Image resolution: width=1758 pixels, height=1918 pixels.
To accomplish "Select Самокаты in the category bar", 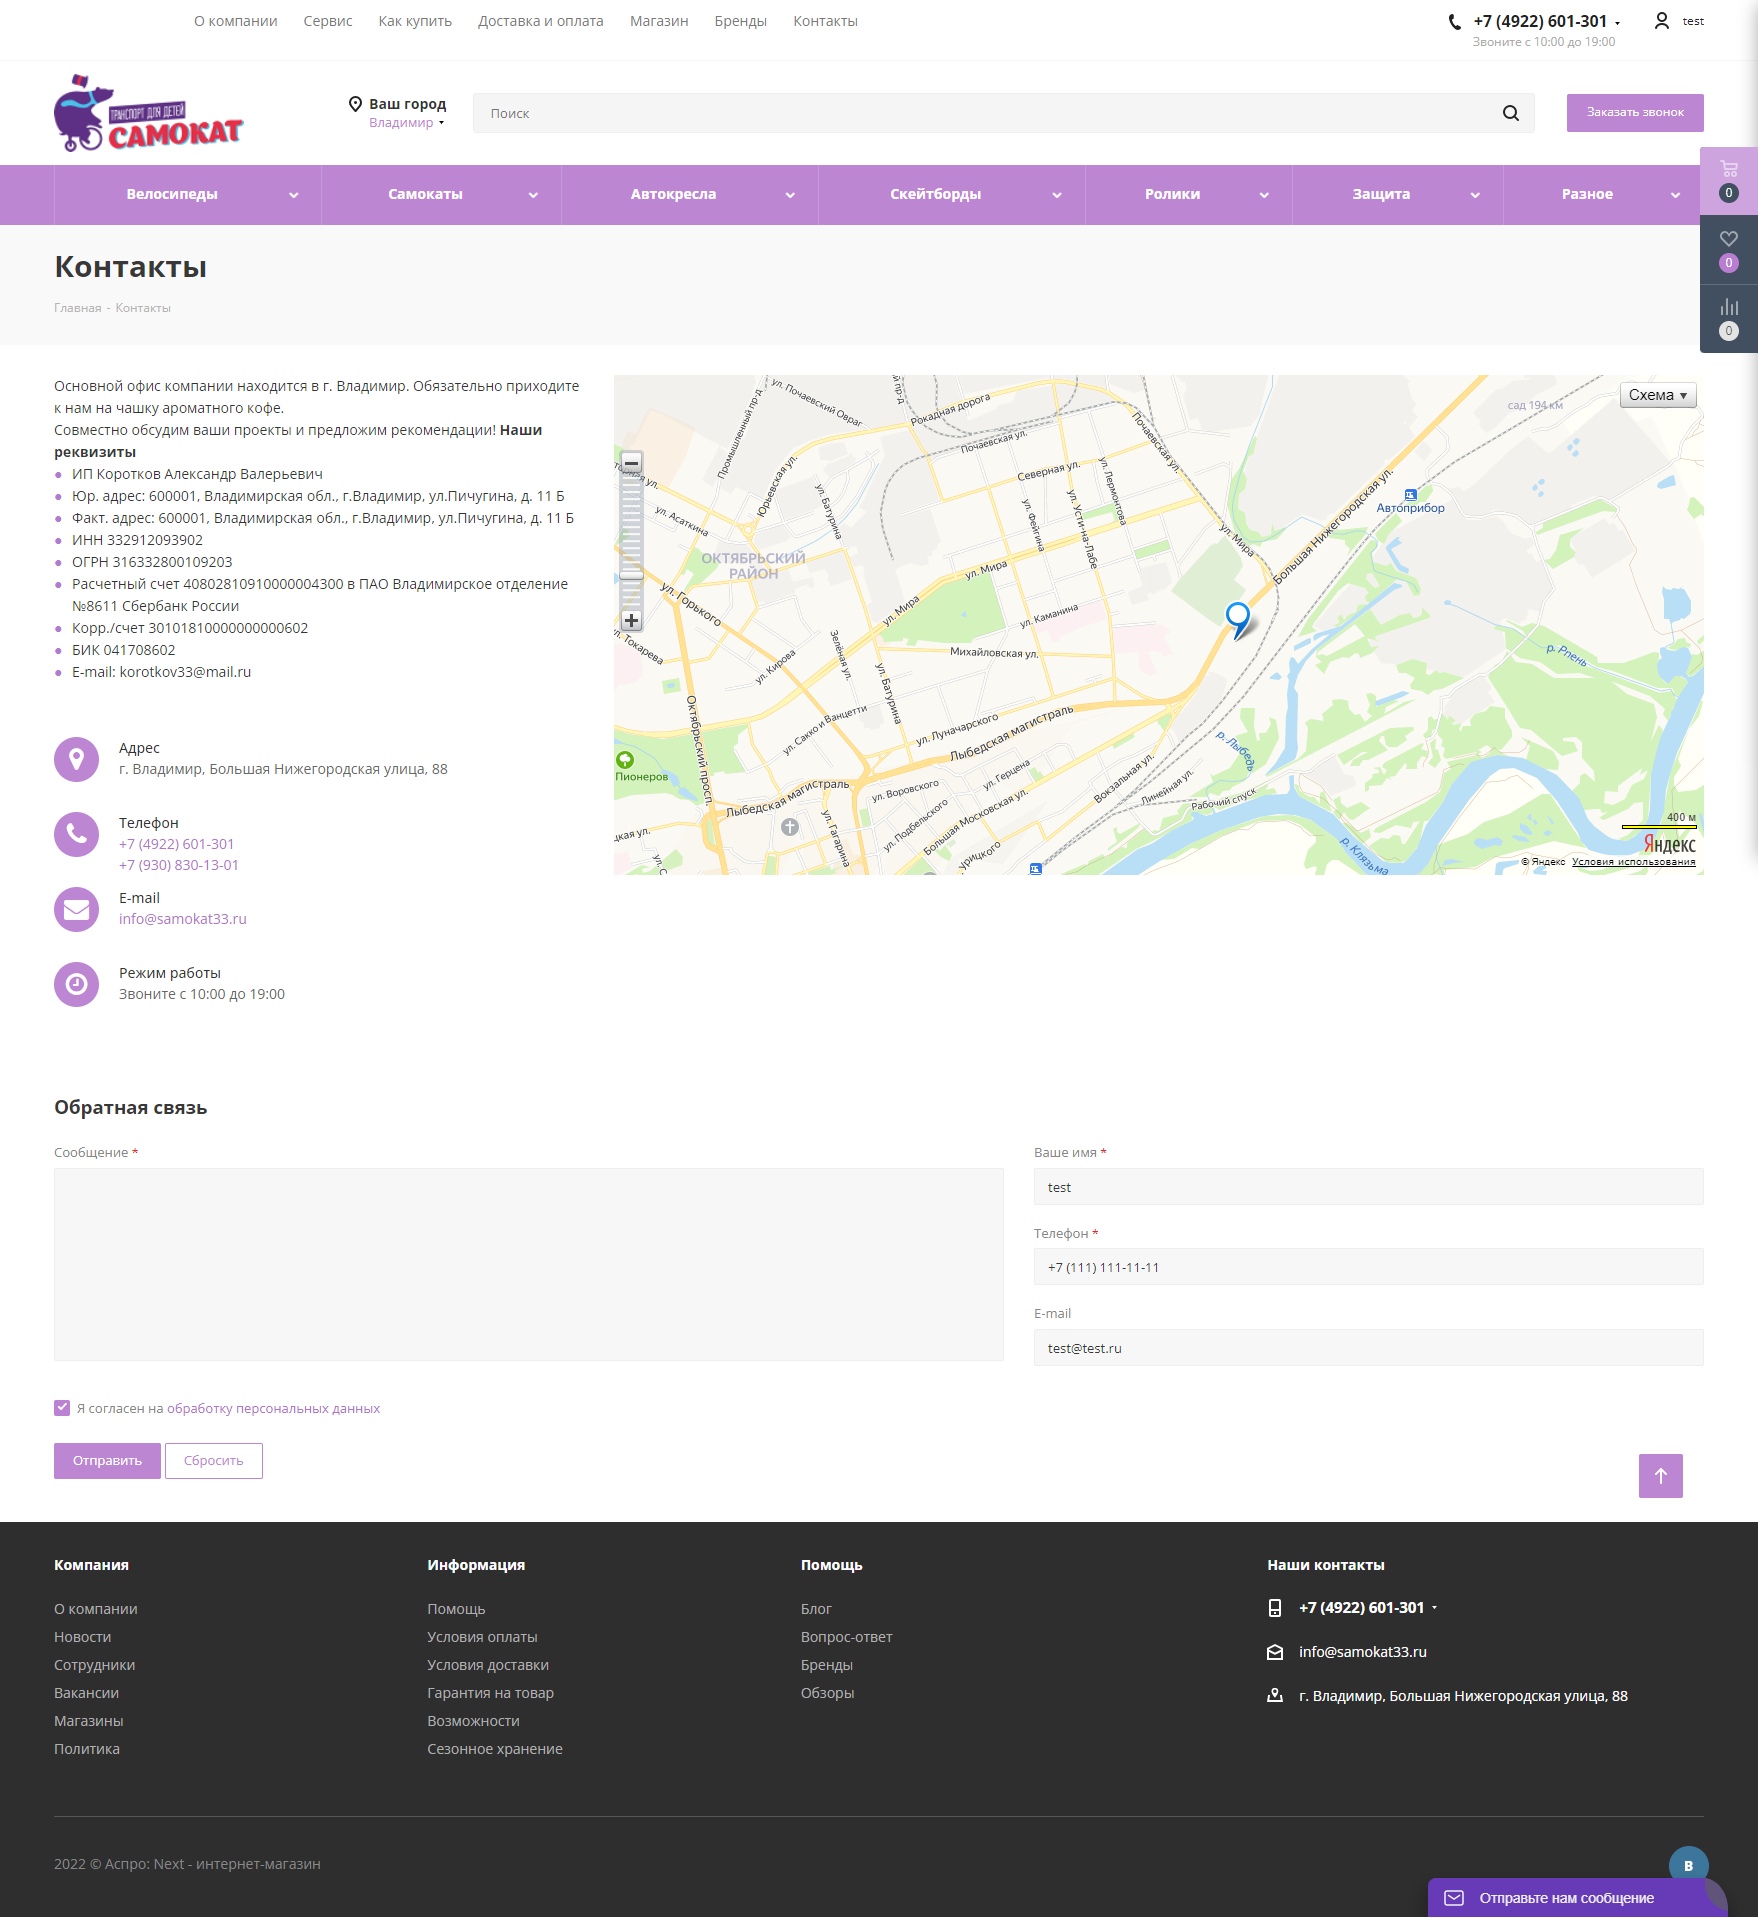I will pyautogui.click(x=426, y=195).
